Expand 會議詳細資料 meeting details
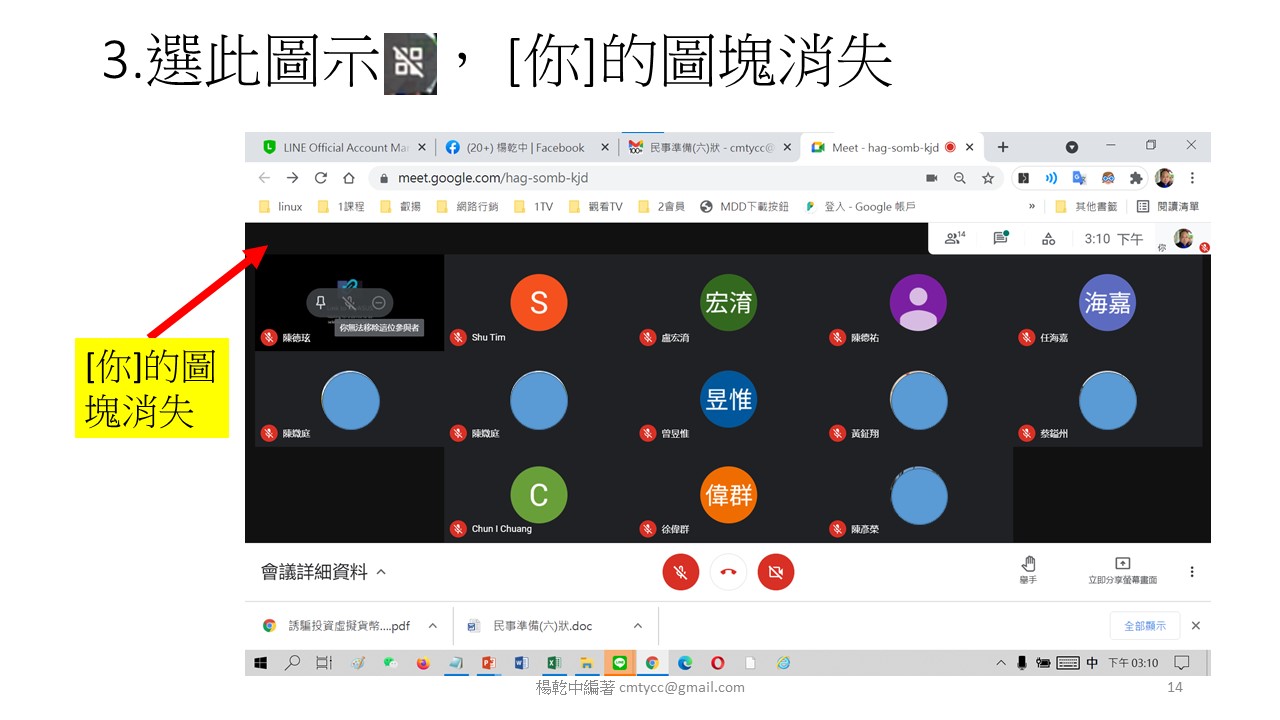Screen dimensions: 1280x720 pyautogui.click(x=323, y=572)
